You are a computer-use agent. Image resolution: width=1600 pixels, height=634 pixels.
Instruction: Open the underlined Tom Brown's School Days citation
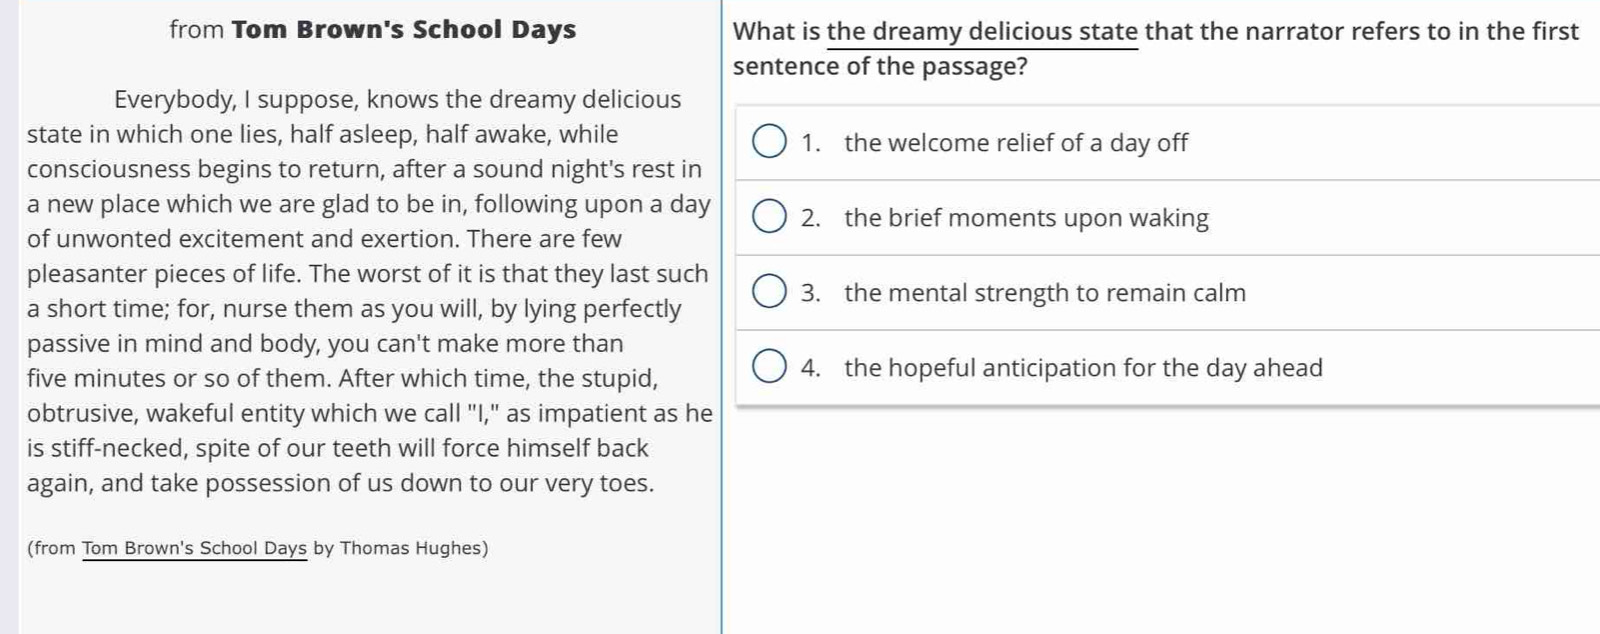(195, 548)
